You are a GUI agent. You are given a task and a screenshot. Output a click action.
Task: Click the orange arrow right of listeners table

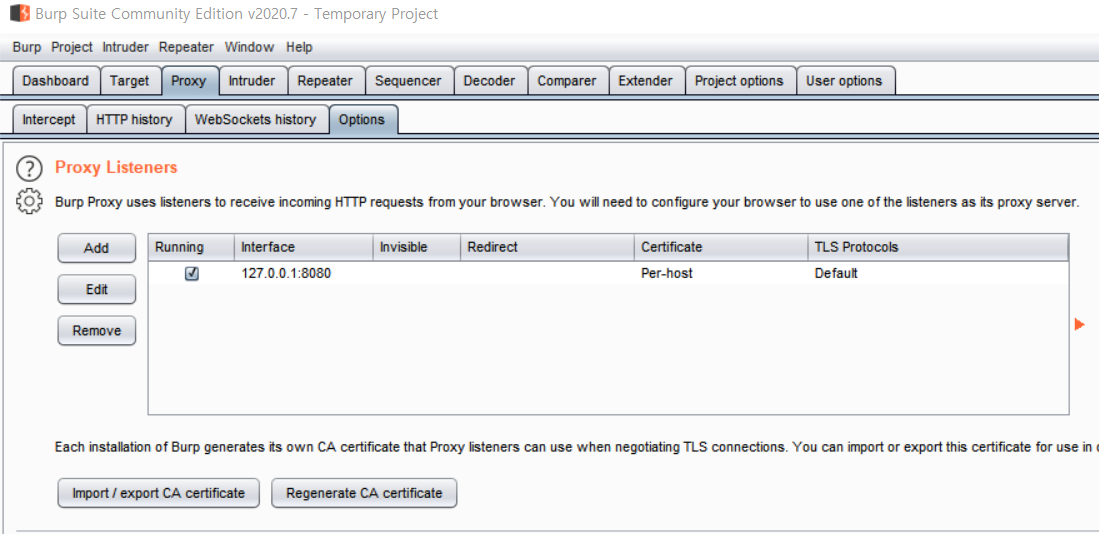click(1079, 324)
